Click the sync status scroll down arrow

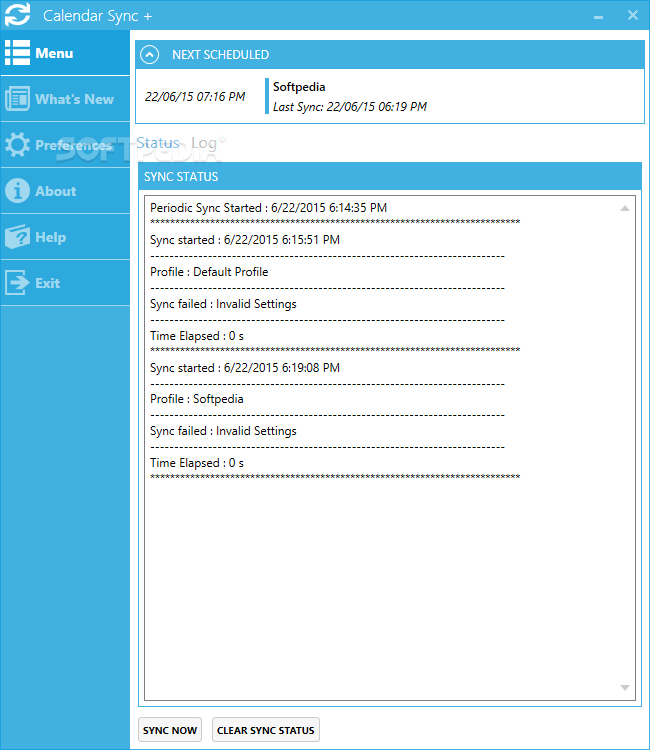(625, 687)
